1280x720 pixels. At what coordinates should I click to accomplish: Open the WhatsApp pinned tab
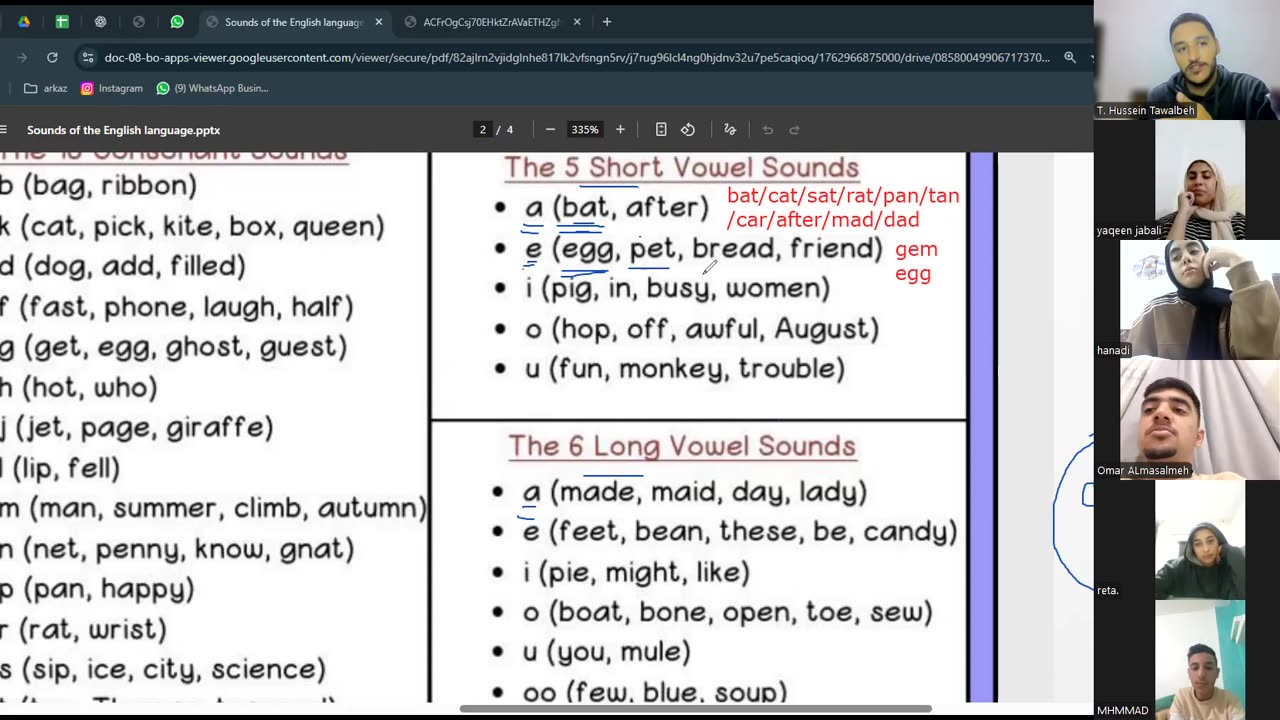click(177, 22)
